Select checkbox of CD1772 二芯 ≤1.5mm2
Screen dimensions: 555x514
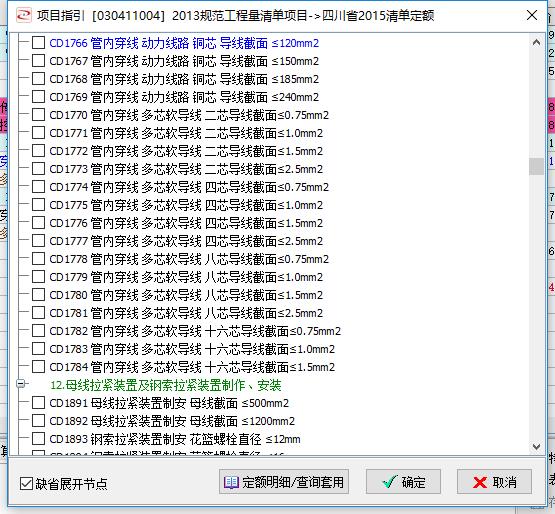pyautogui.click(x=38, y=150)
